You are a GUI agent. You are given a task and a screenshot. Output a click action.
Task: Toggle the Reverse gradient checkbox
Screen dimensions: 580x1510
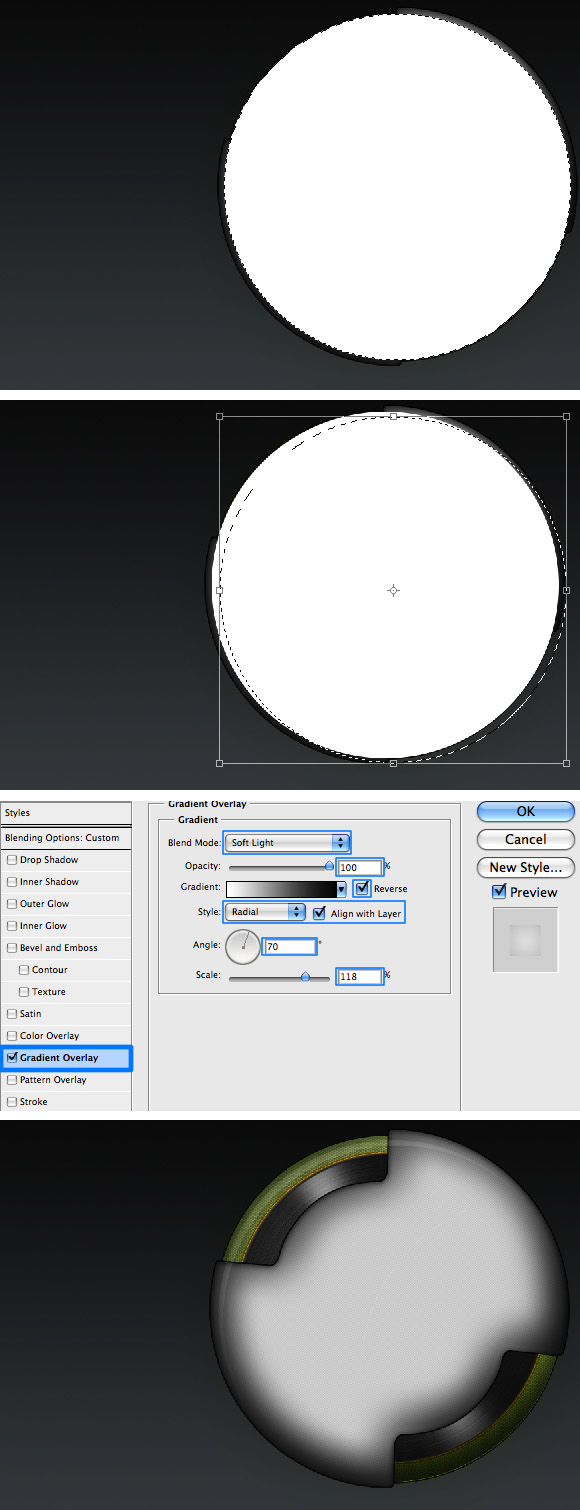(x=361, y=888)
